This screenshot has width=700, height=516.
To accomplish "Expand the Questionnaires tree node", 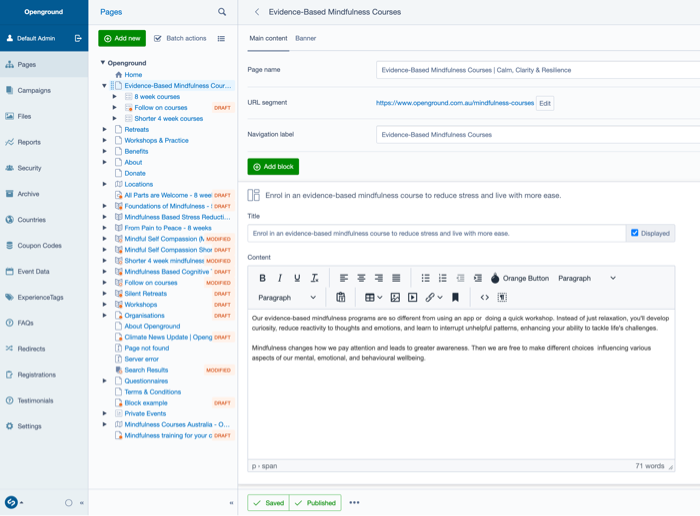I will point(104,381).
